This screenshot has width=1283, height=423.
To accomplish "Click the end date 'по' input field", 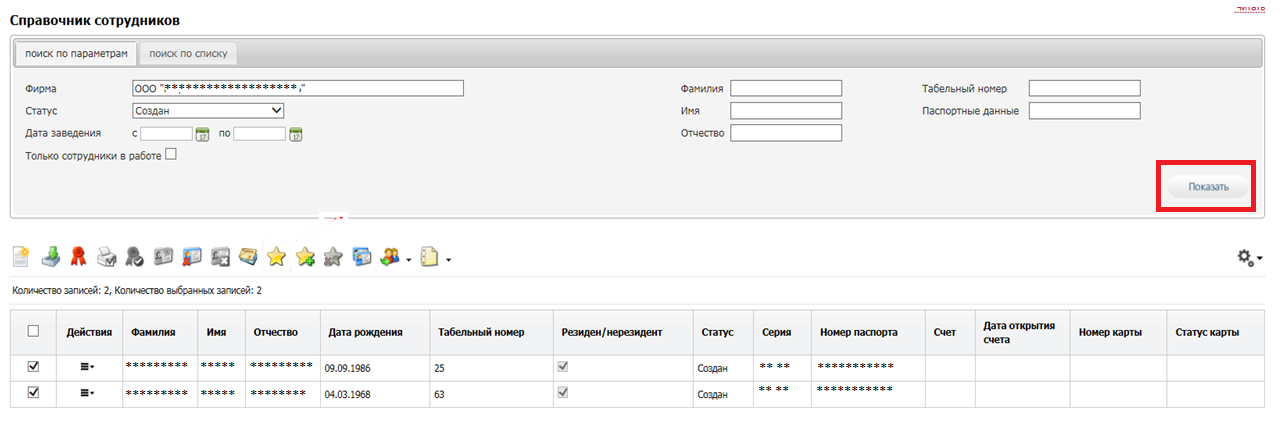I will 259,134.
